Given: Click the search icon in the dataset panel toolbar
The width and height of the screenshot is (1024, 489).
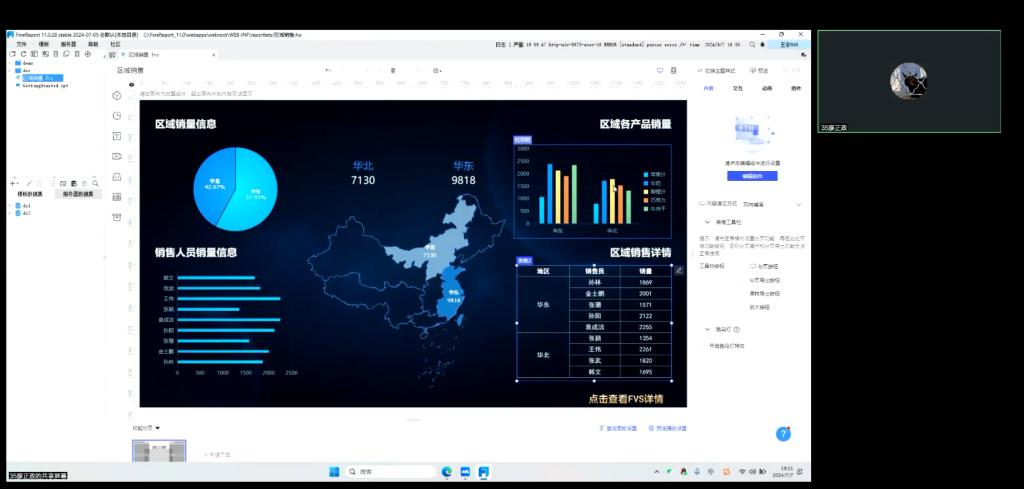Looking at the screenshot, I should click(95, 183).
